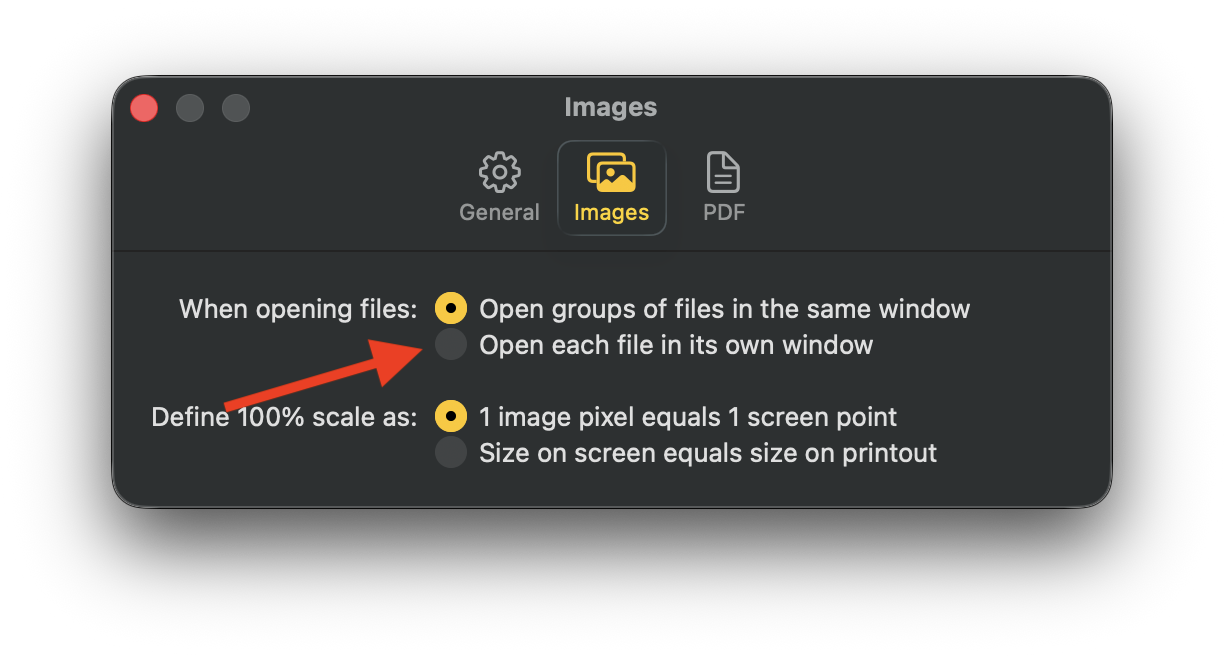Click the "When opening files:" label
The width and height of the screenshot is (1224, 656).
pos(298,309)
